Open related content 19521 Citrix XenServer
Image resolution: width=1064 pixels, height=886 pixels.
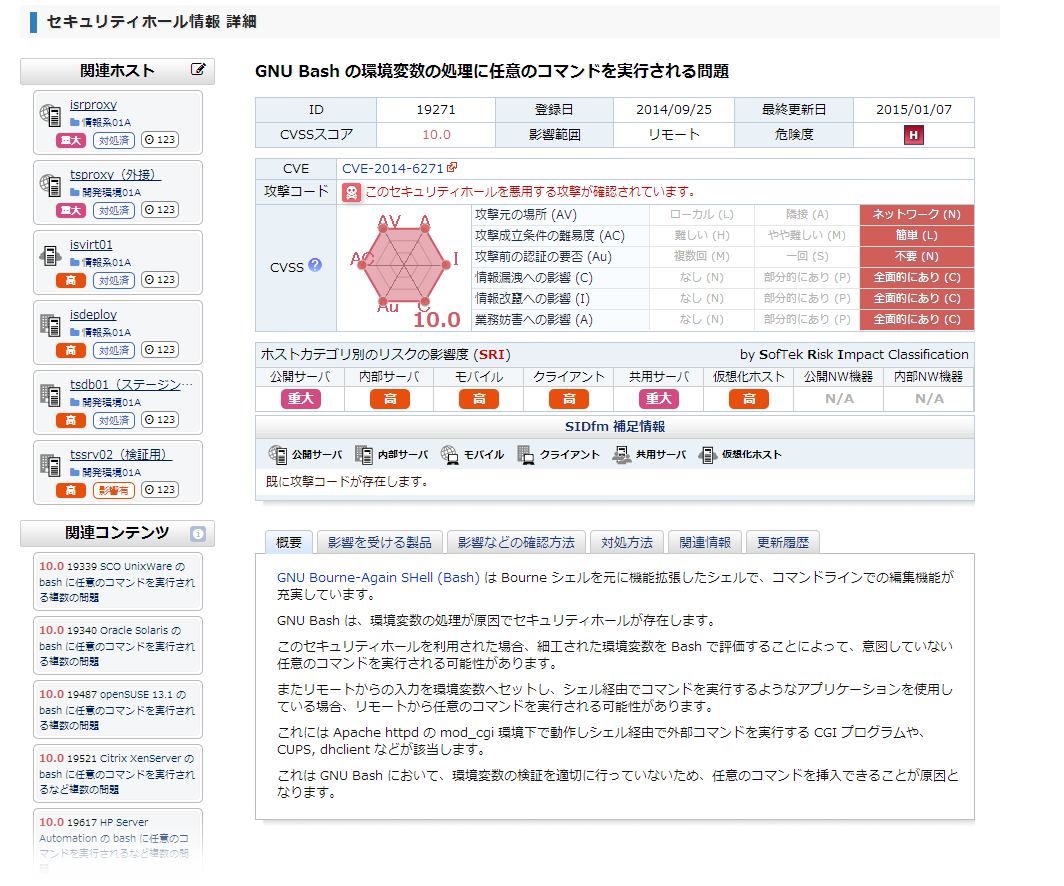pyautogui.click(x=117, y=773)
